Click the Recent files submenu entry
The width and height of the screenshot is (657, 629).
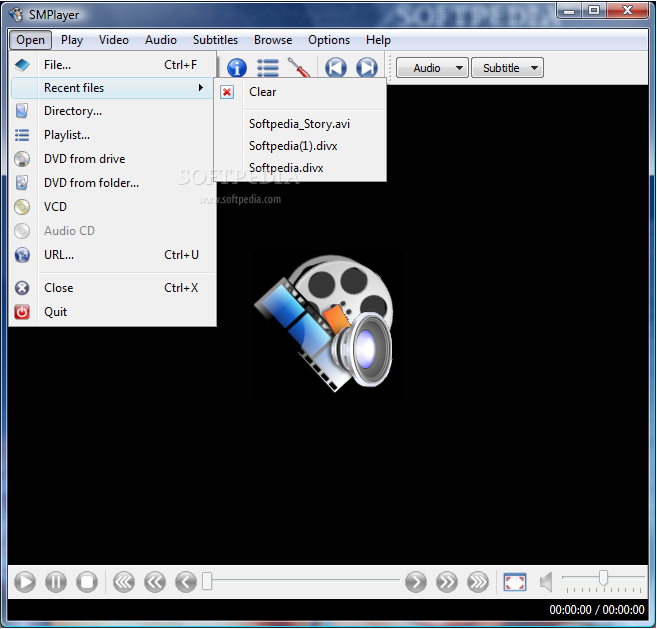(x=112, y=88)
